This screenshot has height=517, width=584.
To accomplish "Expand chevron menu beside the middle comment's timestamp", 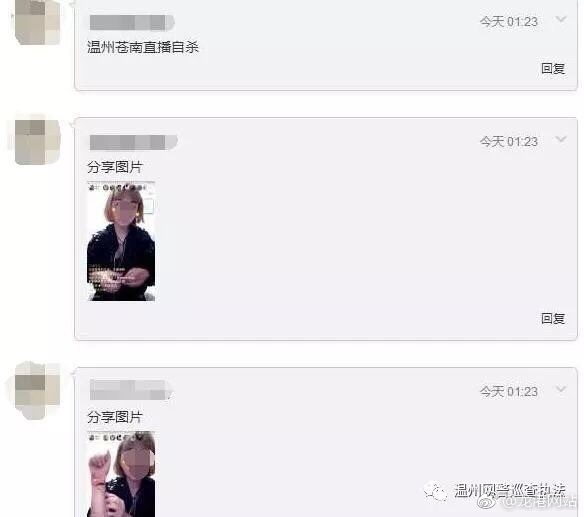I will 561,139.
